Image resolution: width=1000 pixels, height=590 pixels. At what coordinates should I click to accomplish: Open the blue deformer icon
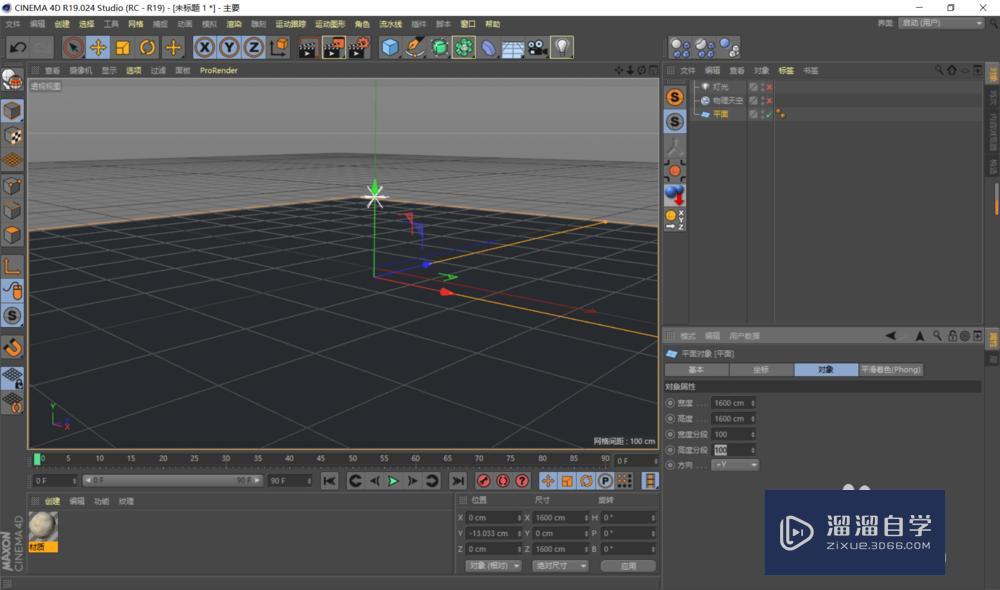[x=489, y=48]
